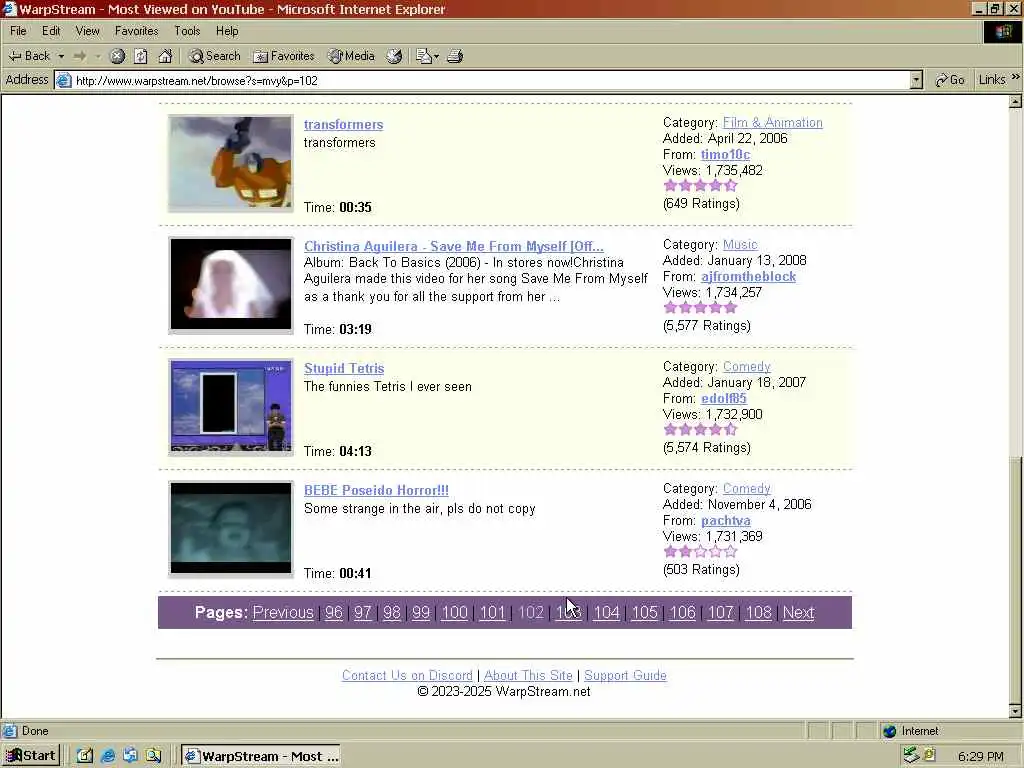1024x768 pixels.
Task: Click the Back navigation button
Action: 29,56
